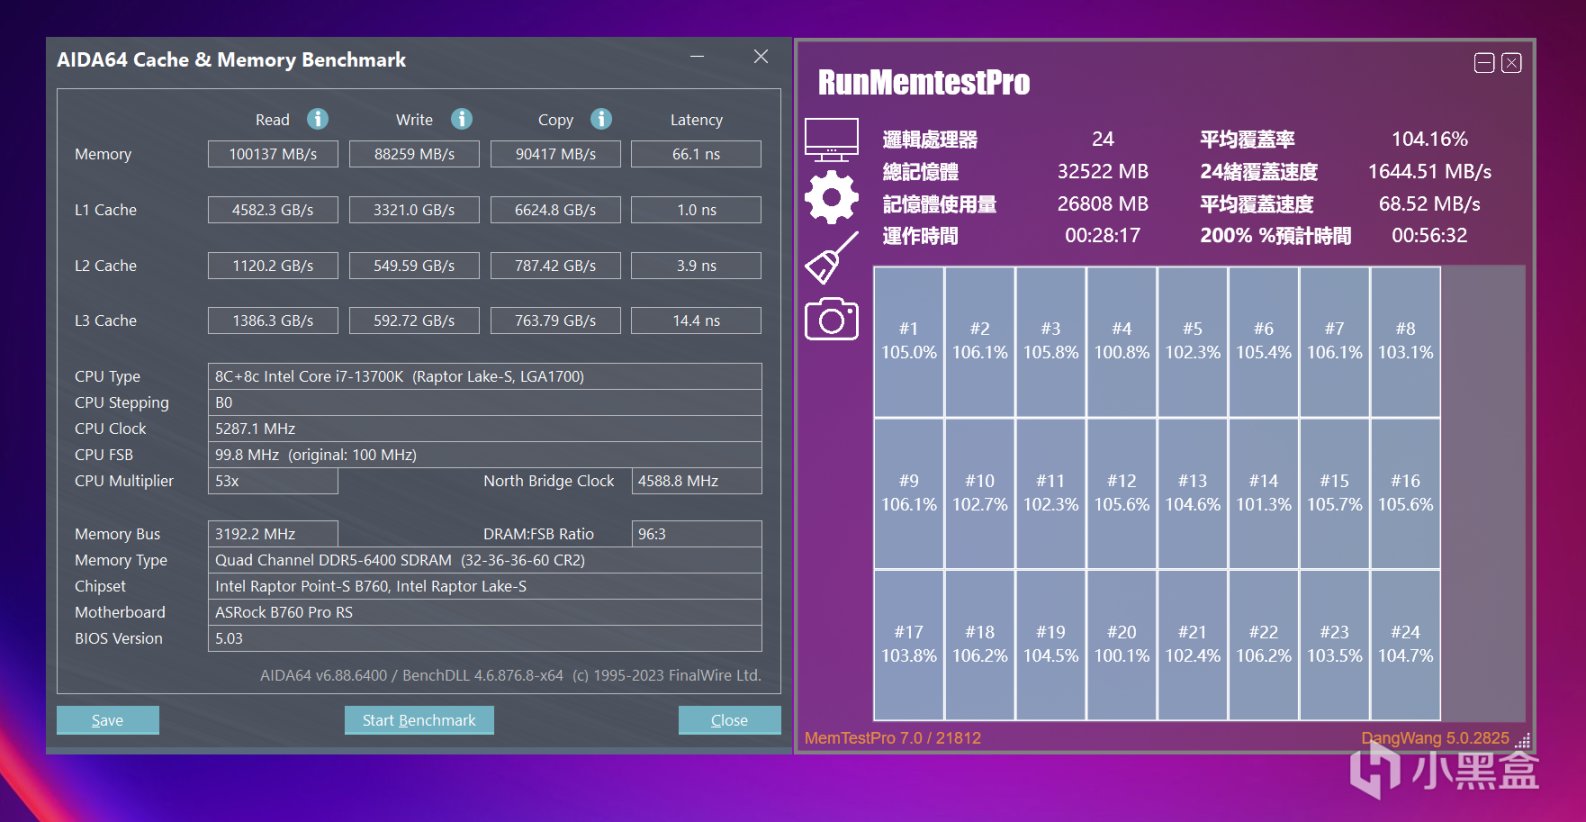
Task: Click the Start Benchmark button
Action: pyautogui.click(x=419, y=720)
